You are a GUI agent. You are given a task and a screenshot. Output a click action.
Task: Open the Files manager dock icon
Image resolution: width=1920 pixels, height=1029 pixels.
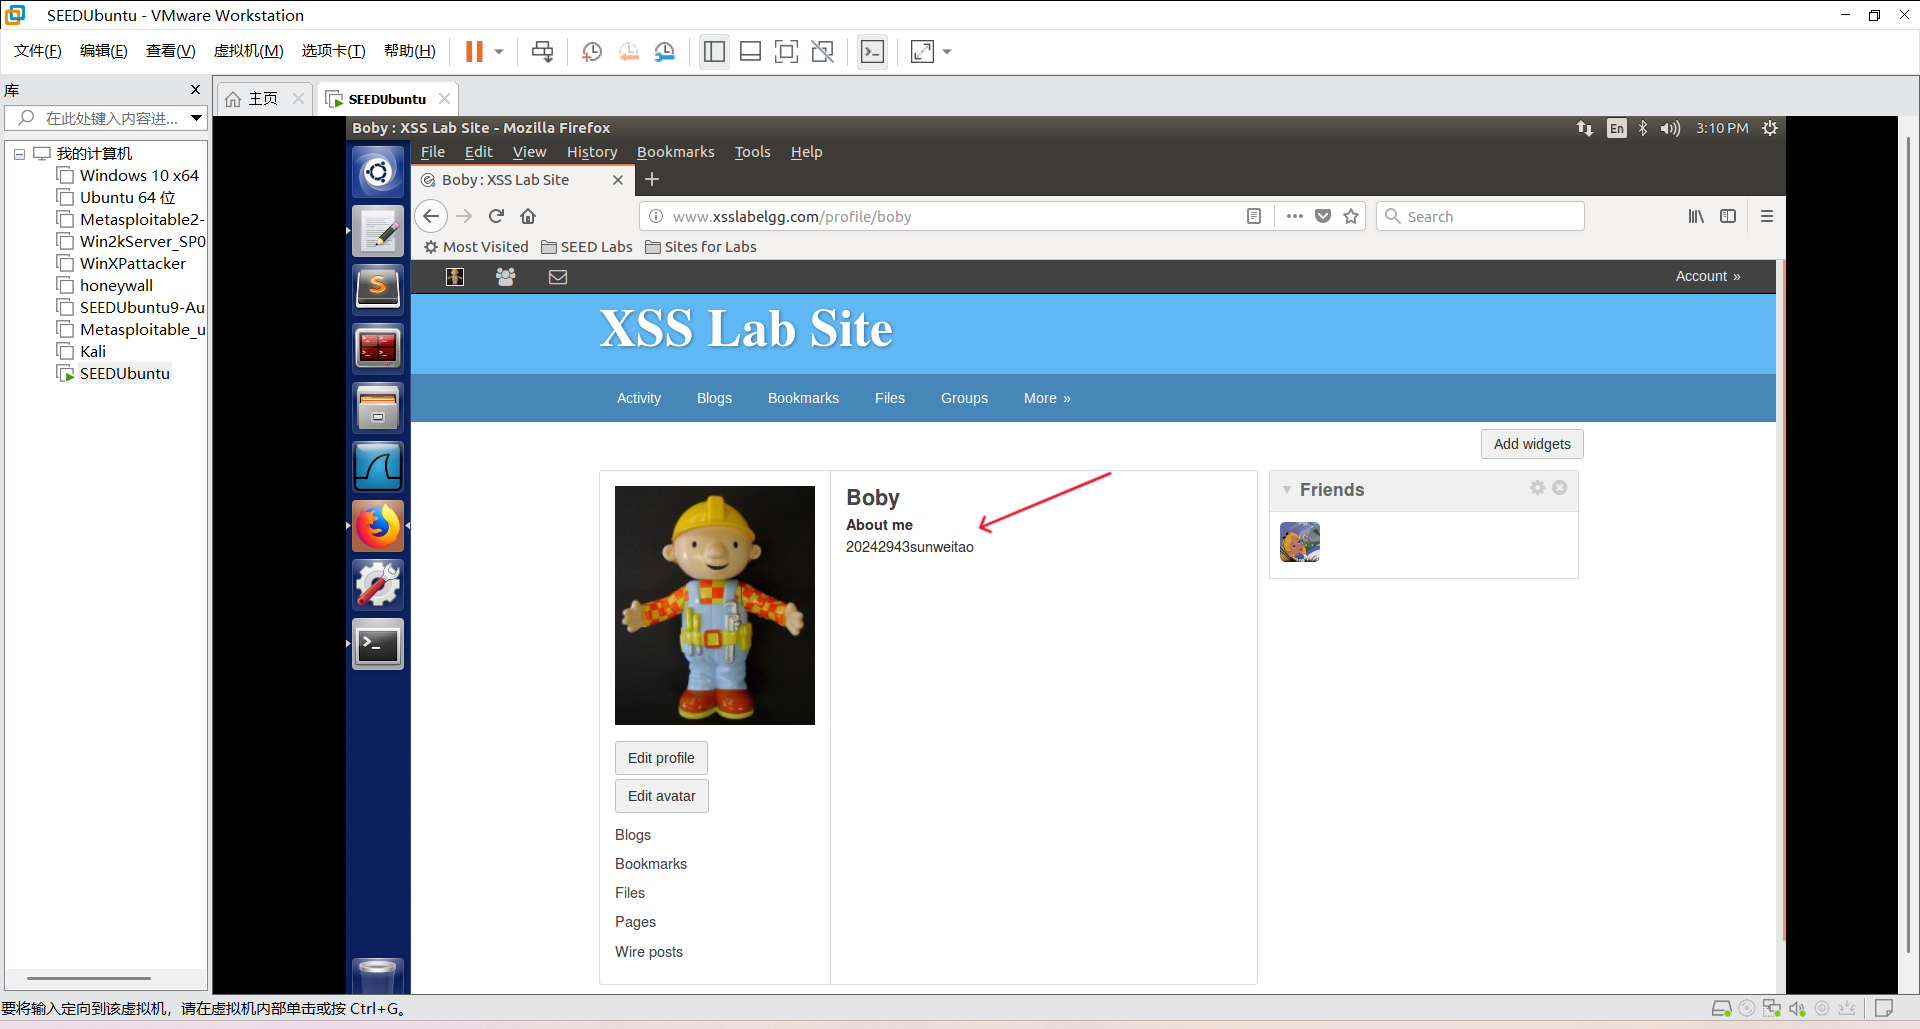[378, 408]
